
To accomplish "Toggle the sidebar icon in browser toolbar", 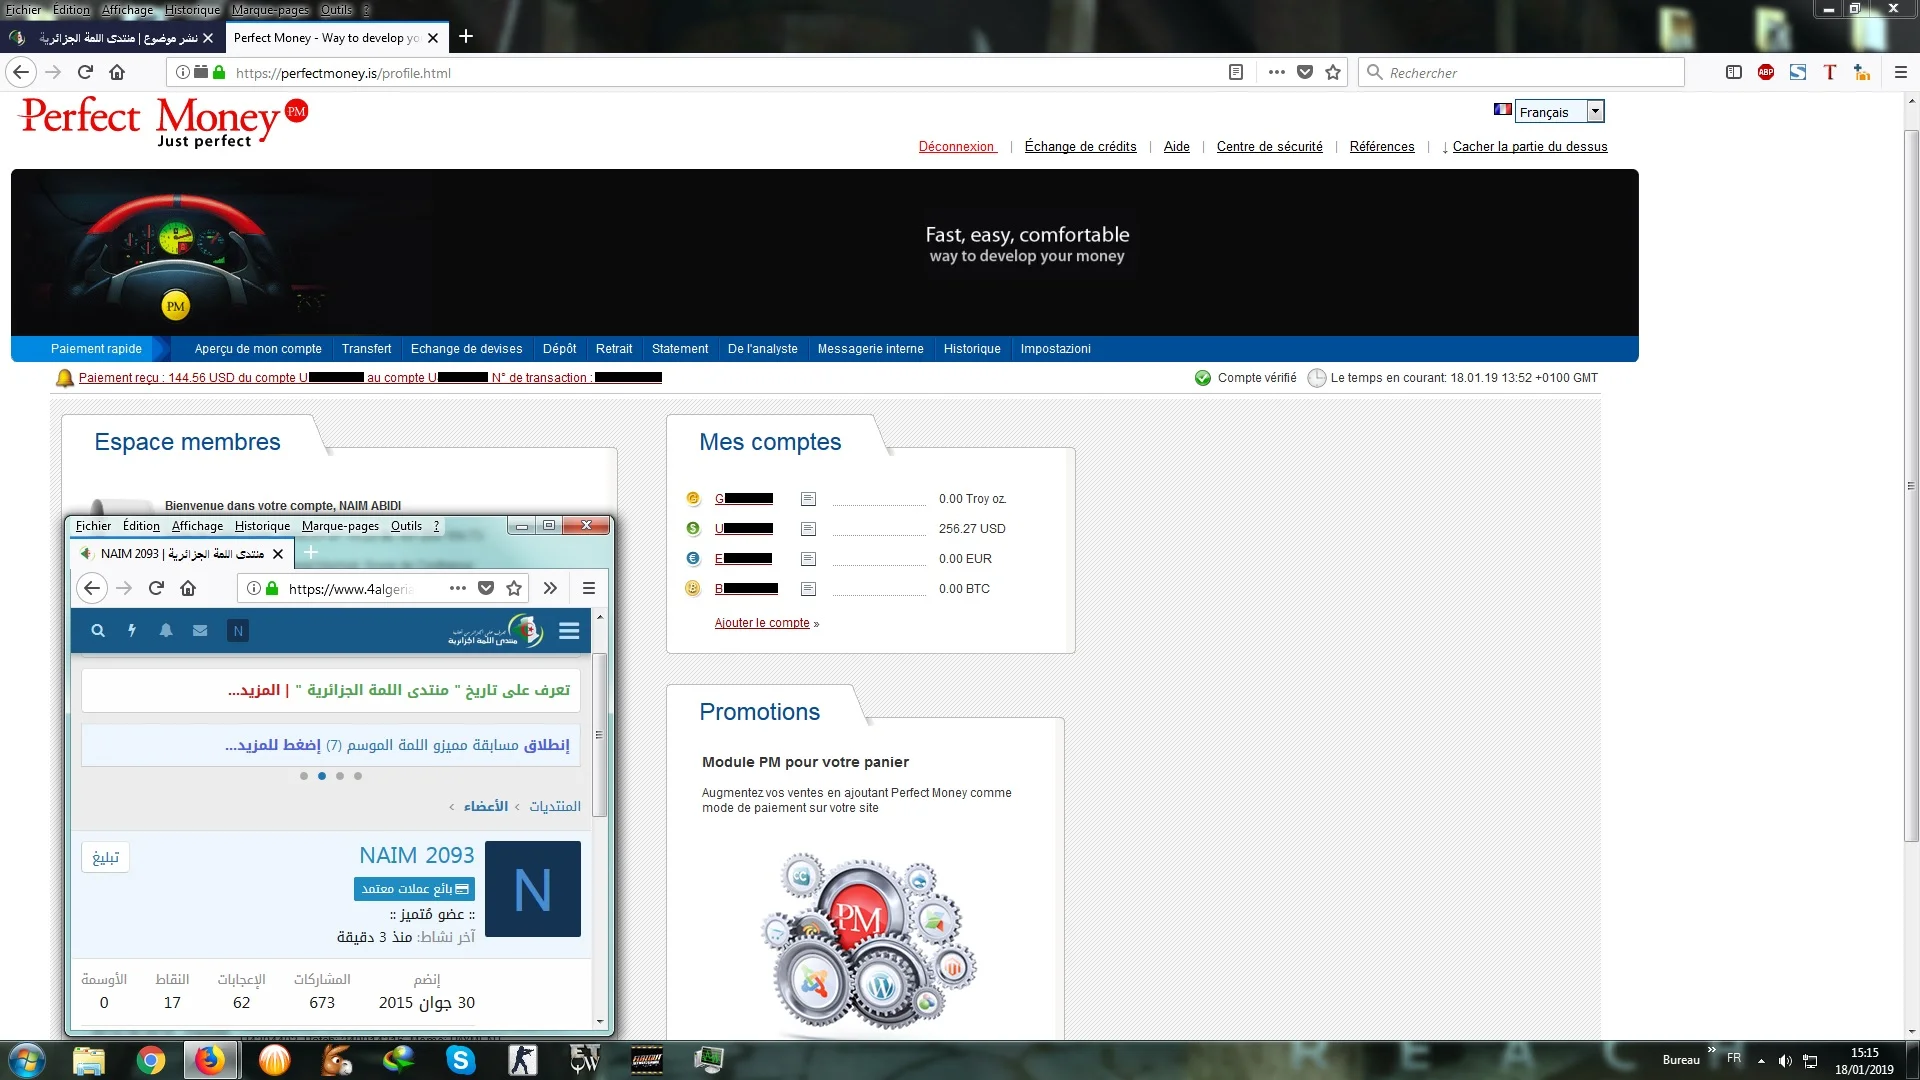I will [x=1734, y=72].
